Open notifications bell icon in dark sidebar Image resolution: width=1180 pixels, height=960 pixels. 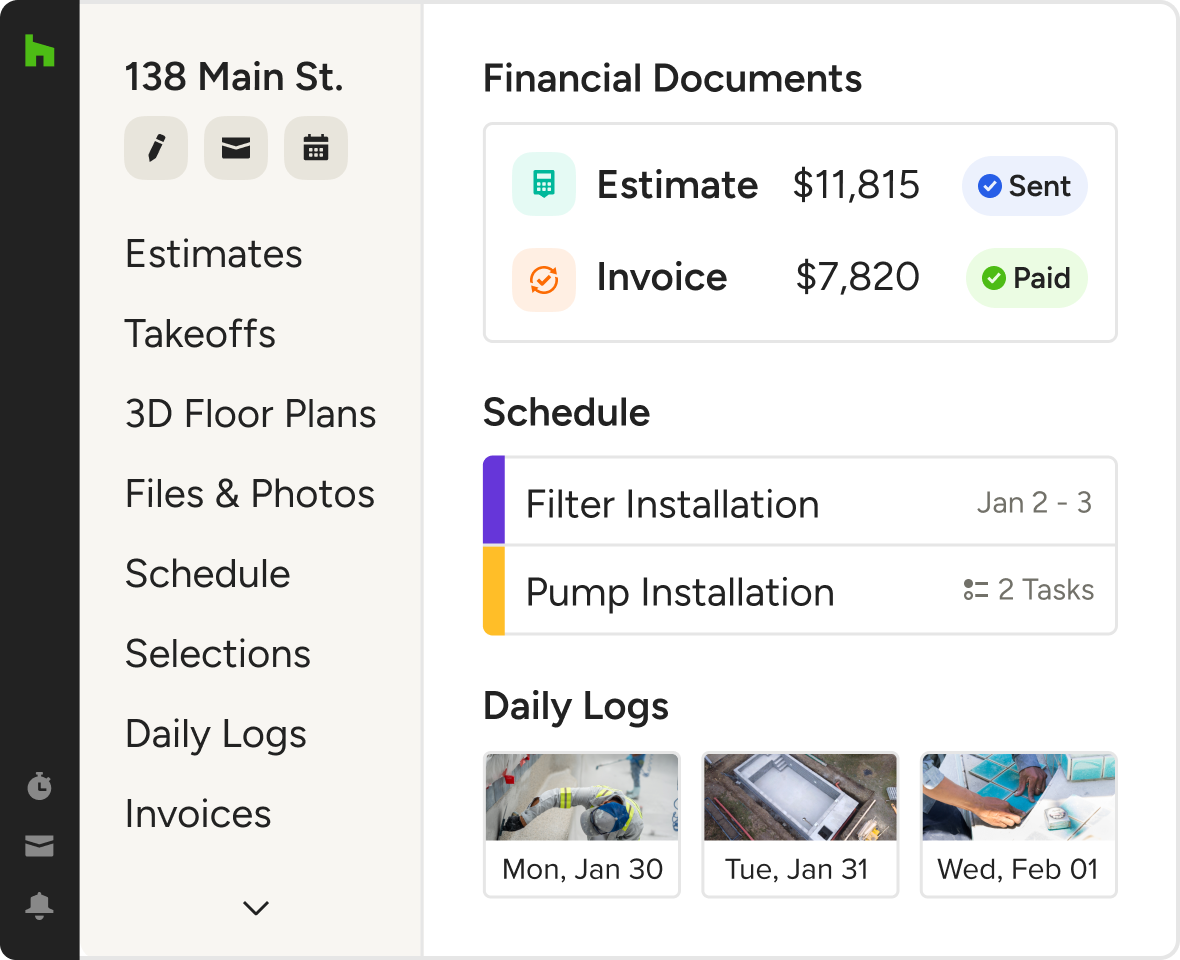click(39, 906)
